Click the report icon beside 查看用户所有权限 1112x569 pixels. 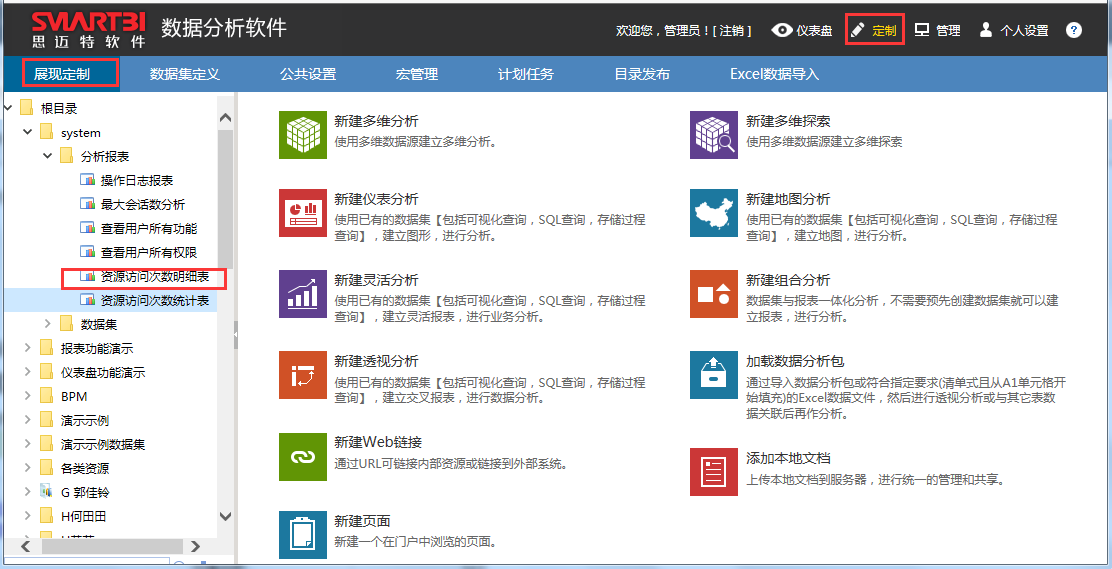tap(87, 253)
